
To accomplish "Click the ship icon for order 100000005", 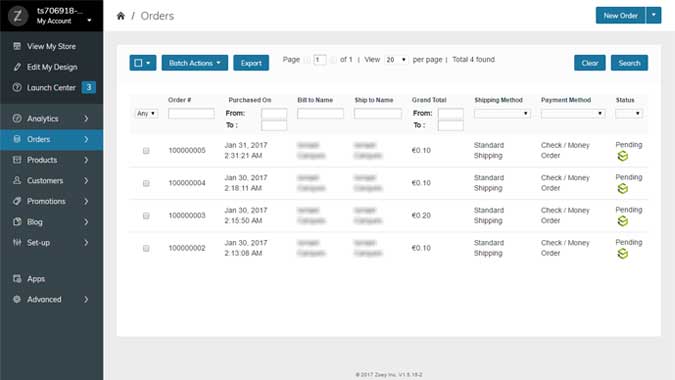I will pyautogui.click(x=622, y=156).
